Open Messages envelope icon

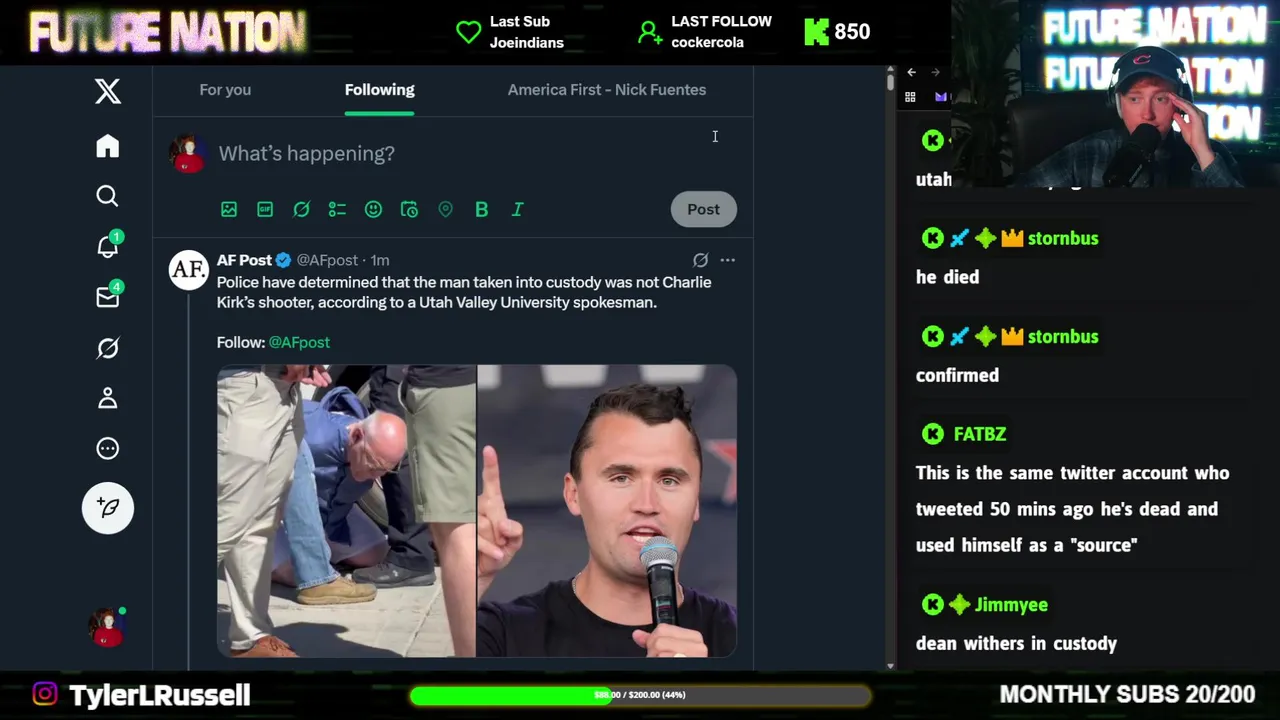tap(108, 297)
